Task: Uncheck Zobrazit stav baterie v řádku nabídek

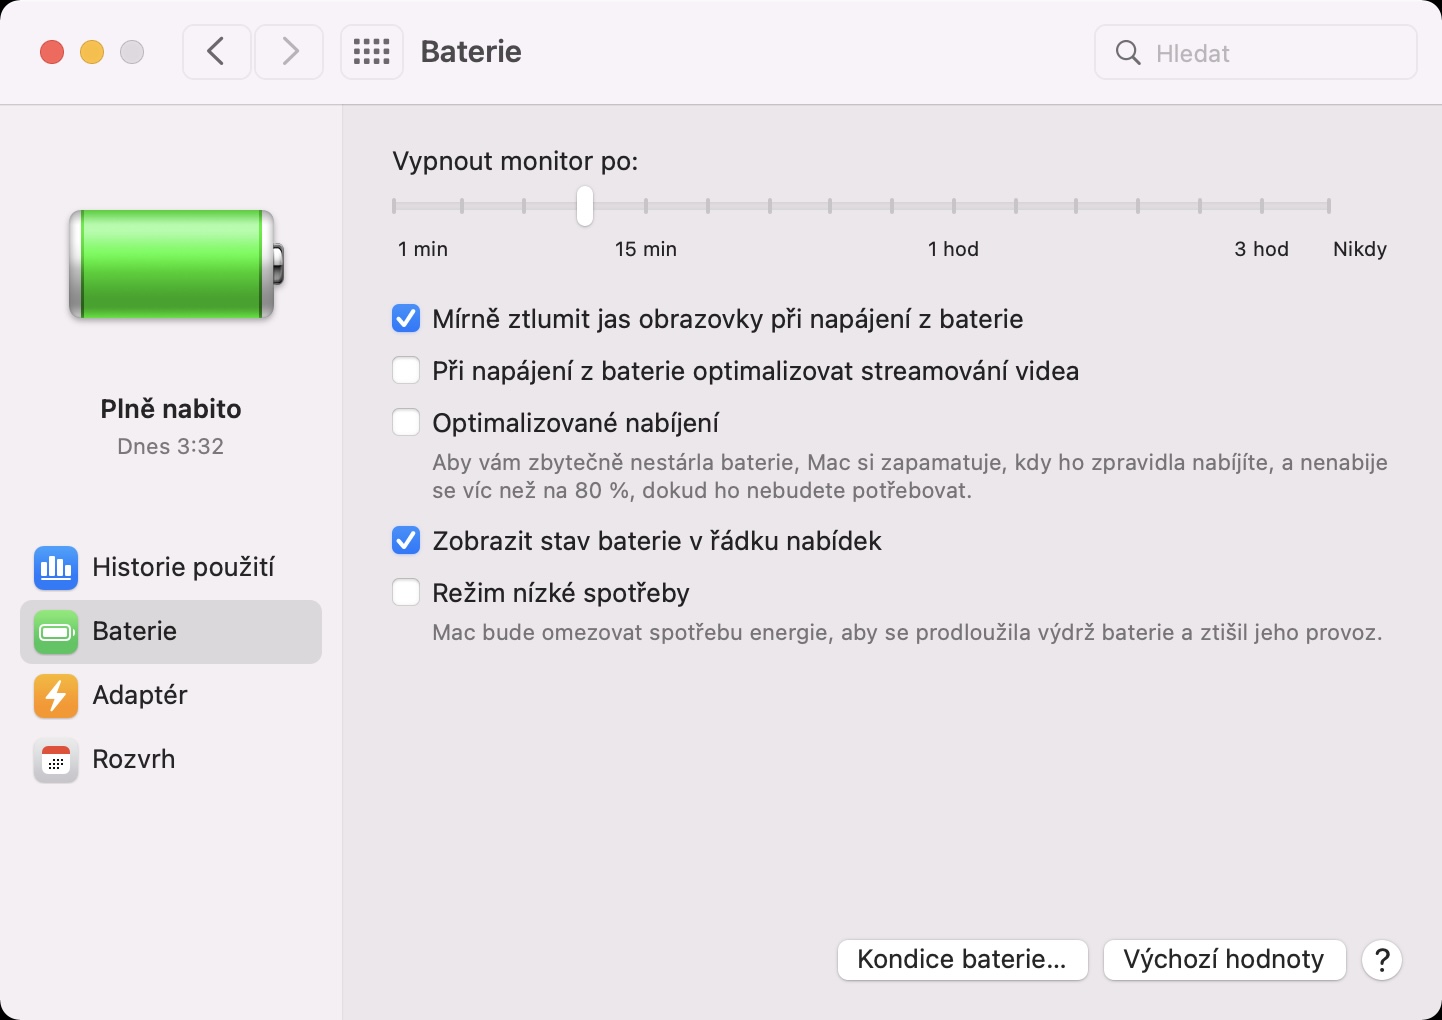Action: (x=406, y=541)
